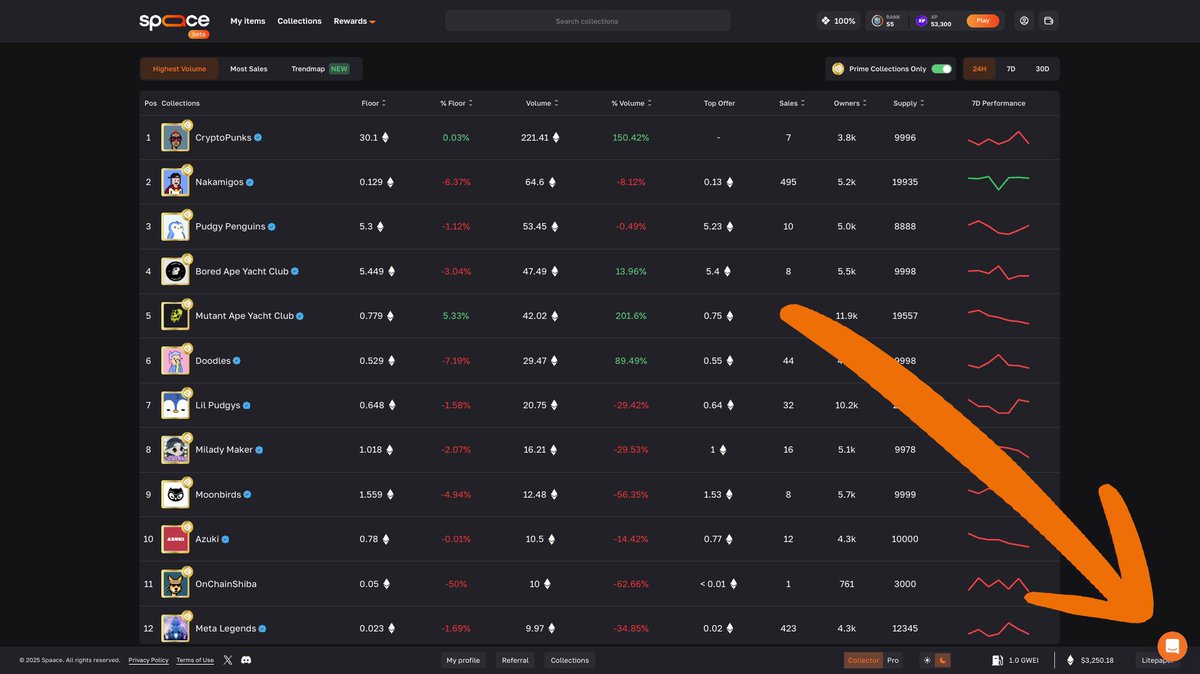Open the Nakamigos collection avatar
Viewport: 1200px width, 674px height.
pos(175,182)
